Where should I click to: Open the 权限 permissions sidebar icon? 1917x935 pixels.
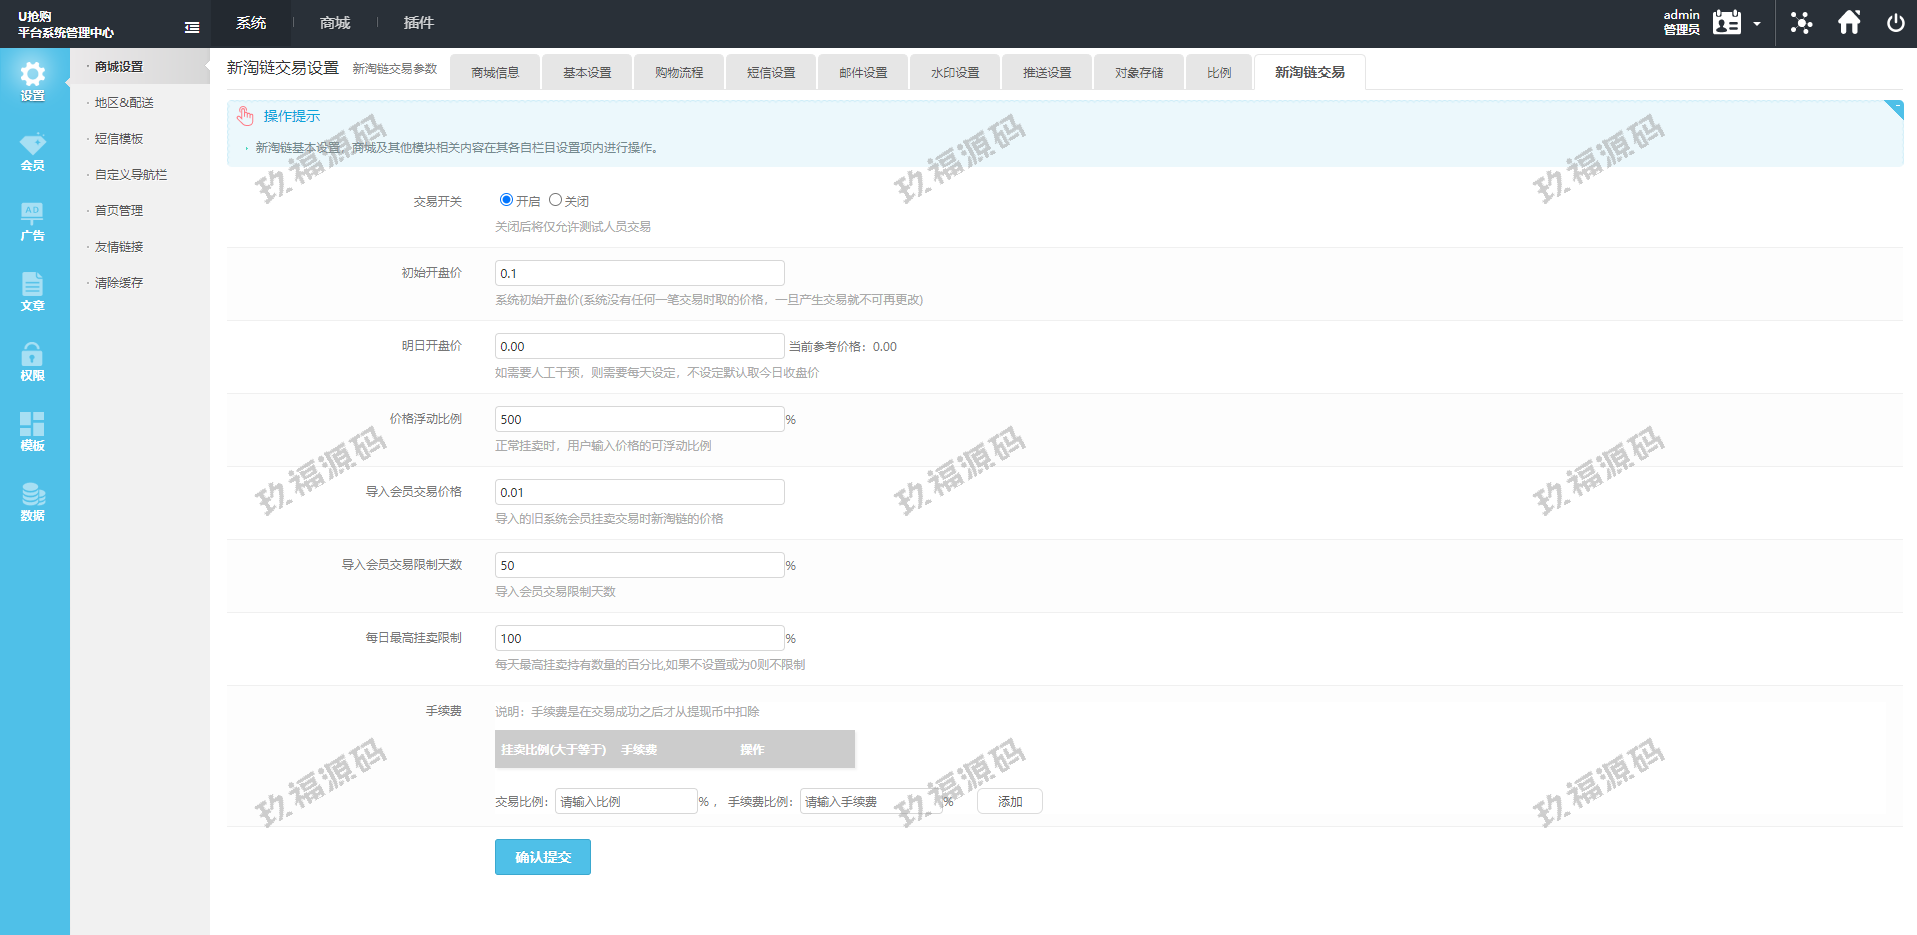pyautogui.click(x=33, y=361)
